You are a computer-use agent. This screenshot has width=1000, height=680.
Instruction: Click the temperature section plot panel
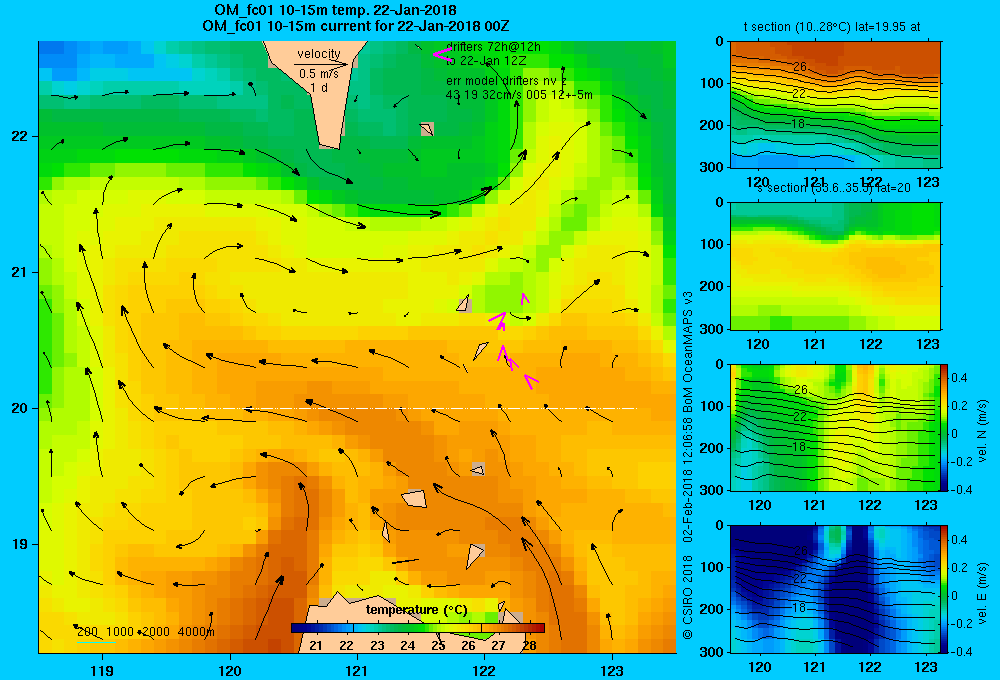tap(835, 105)
